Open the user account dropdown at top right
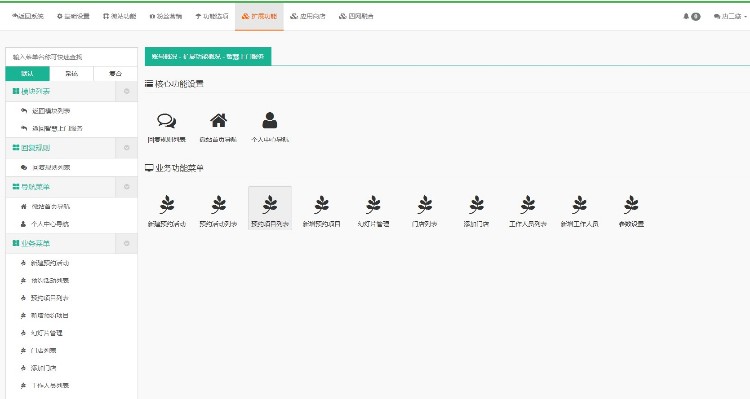 click(x=730, y=16)
